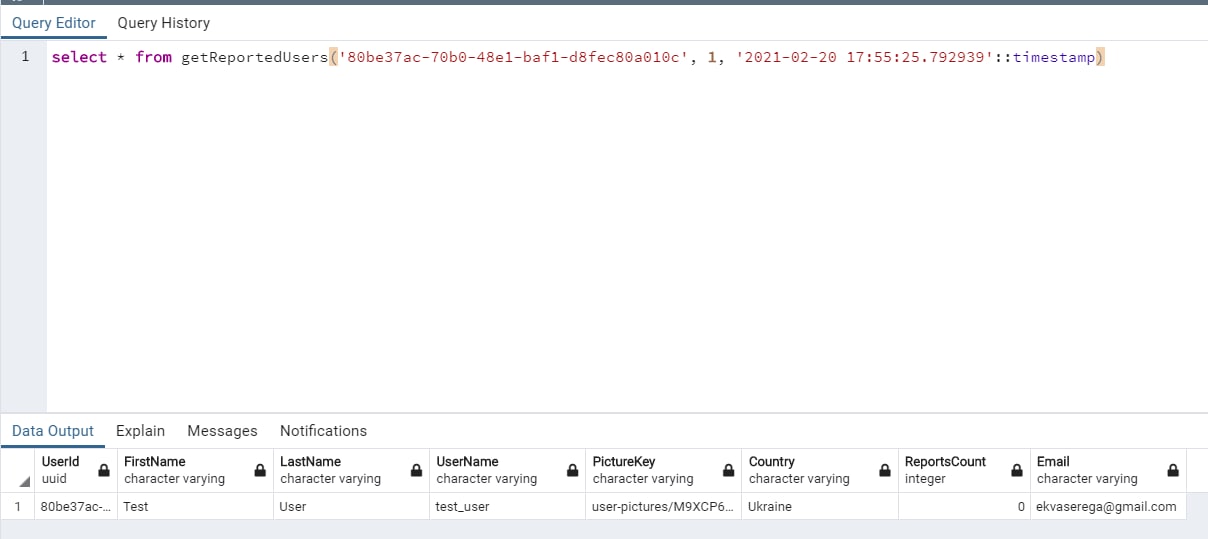
Task: Select result row number 1
Action: click(18, 506)
